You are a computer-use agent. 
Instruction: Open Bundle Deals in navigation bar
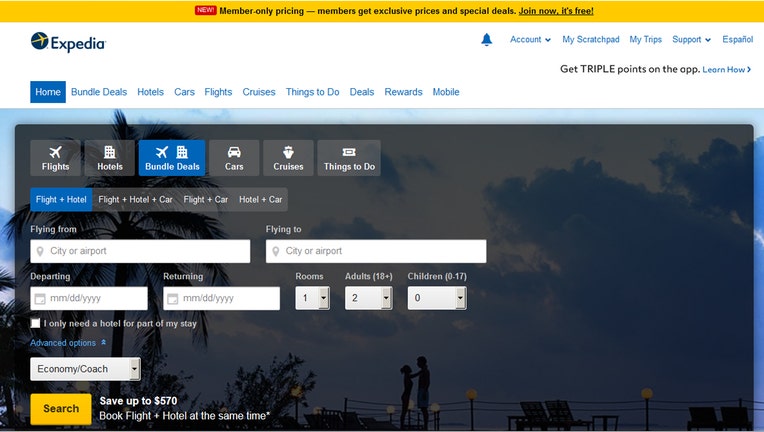click(x=99, y=92)
